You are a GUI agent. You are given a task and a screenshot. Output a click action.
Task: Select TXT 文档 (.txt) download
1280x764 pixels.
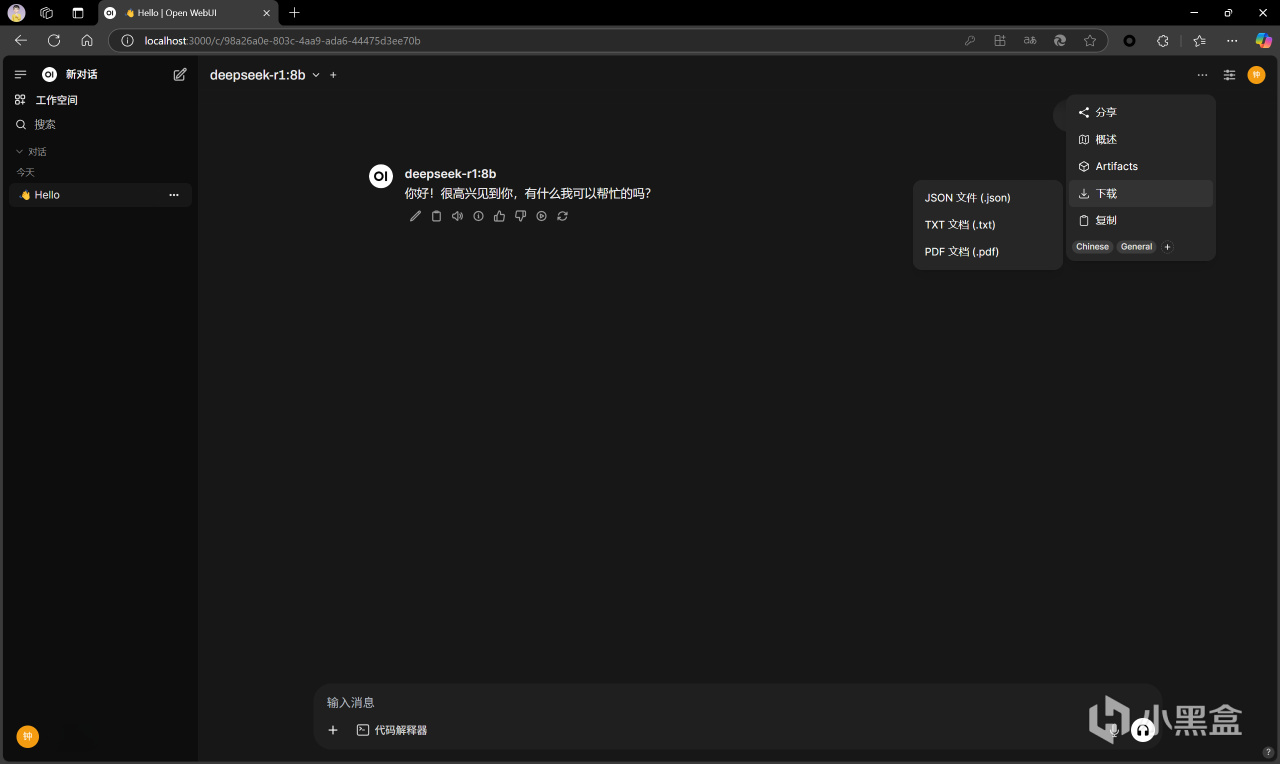point(988,225)
